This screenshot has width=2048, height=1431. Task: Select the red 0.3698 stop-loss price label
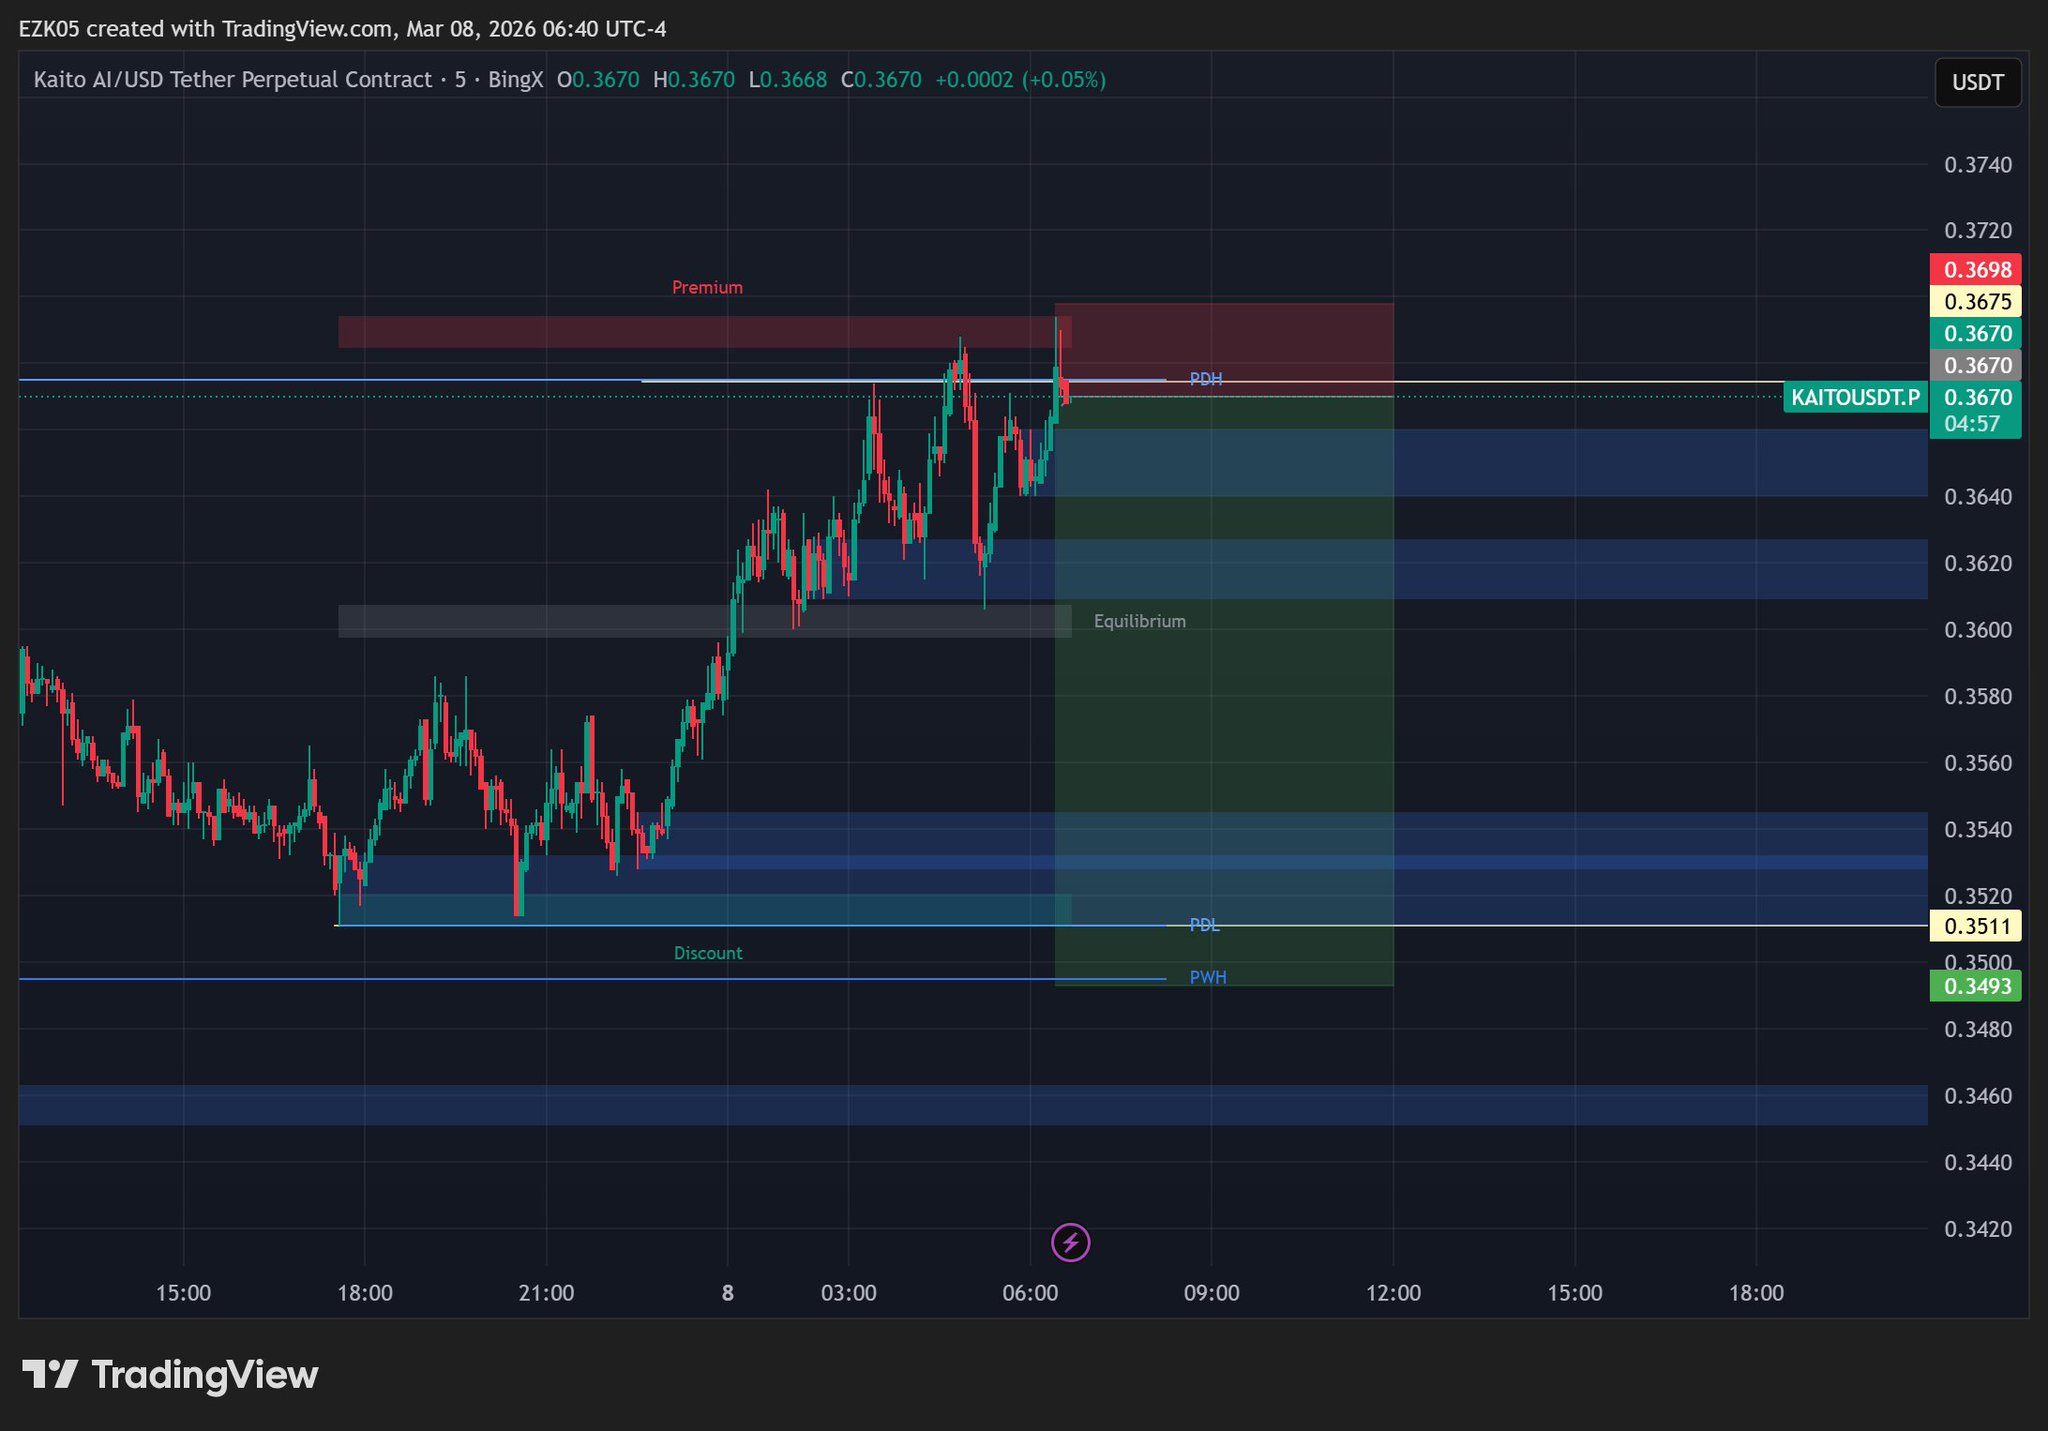(1975, 270)
